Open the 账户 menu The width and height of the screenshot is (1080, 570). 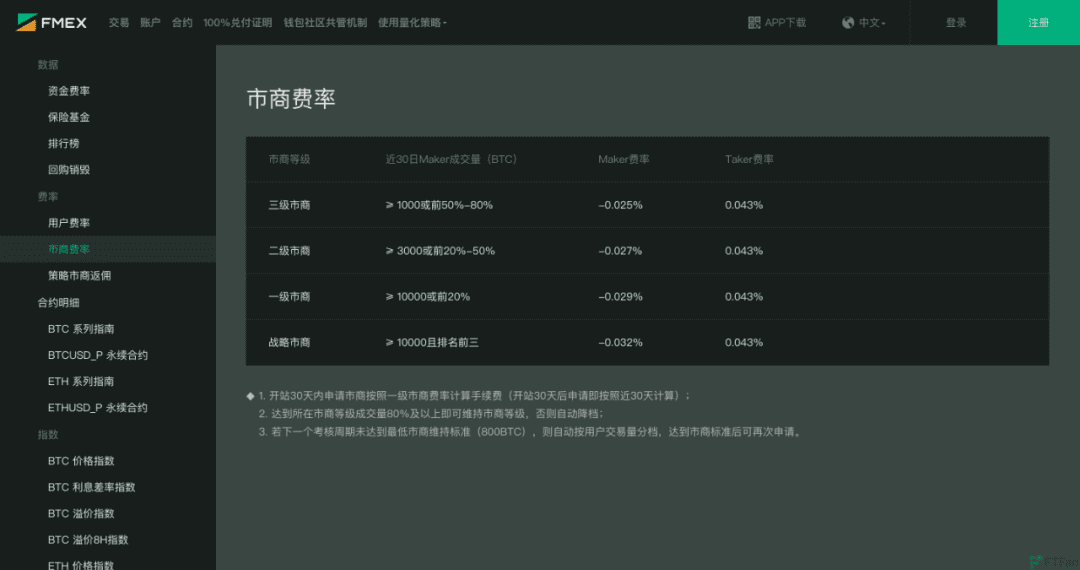click(x=150, y=23)
